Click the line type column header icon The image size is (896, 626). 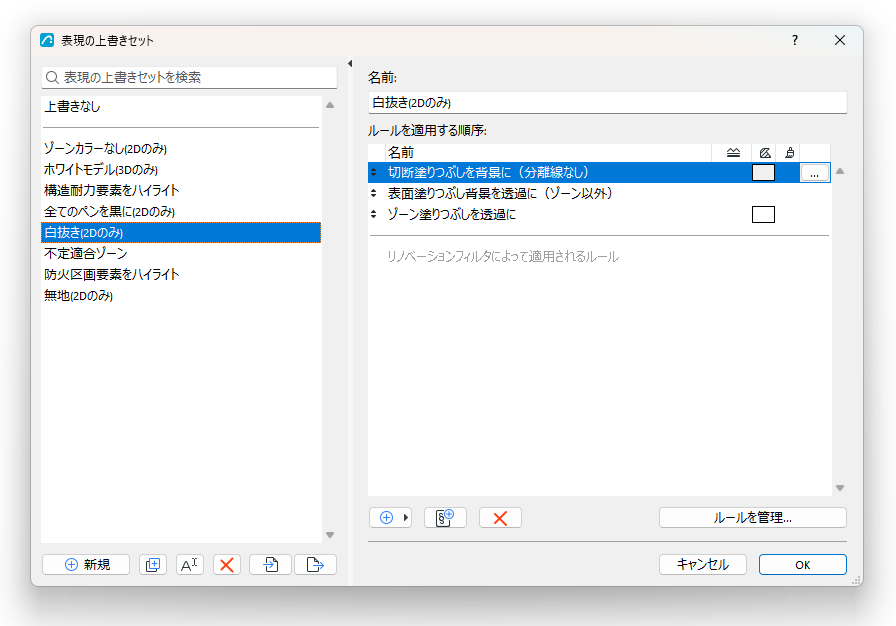(x=733, y=153)
